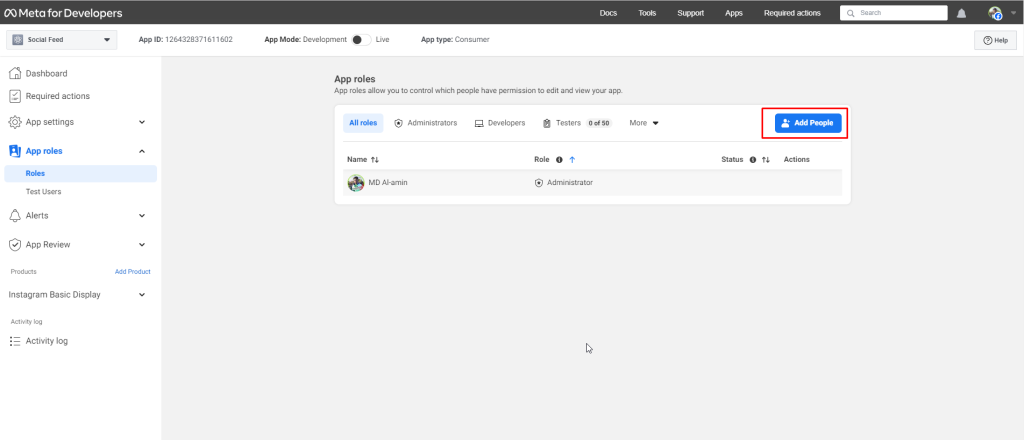Click the Role column info icon
The height and width of the screenshot is (440, 1024).
(x=559, y=160)
